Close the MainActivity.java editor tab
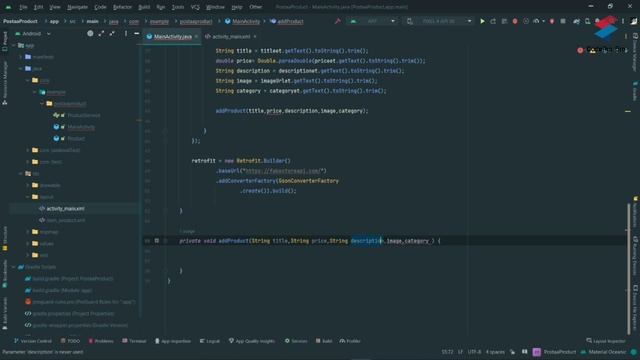 pos(196,37)
